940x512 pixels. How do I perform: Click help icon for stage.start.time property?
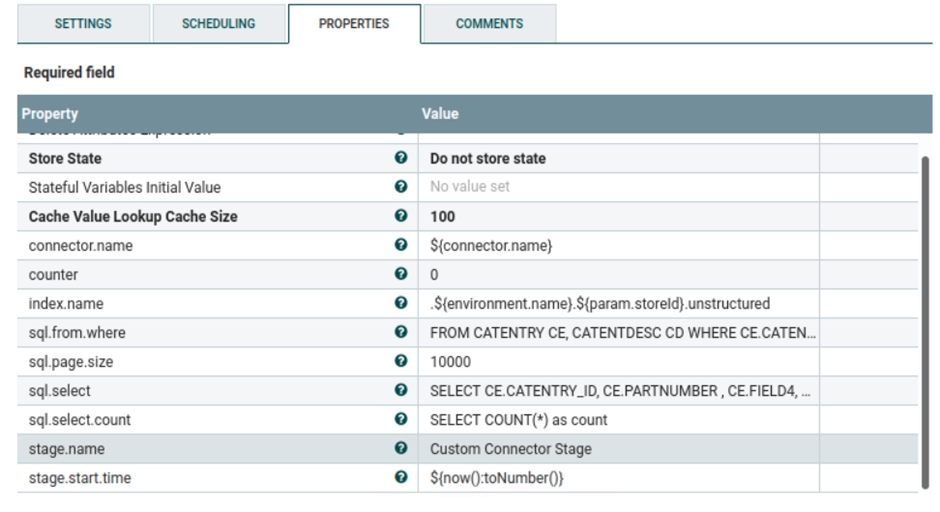(401, 478)
